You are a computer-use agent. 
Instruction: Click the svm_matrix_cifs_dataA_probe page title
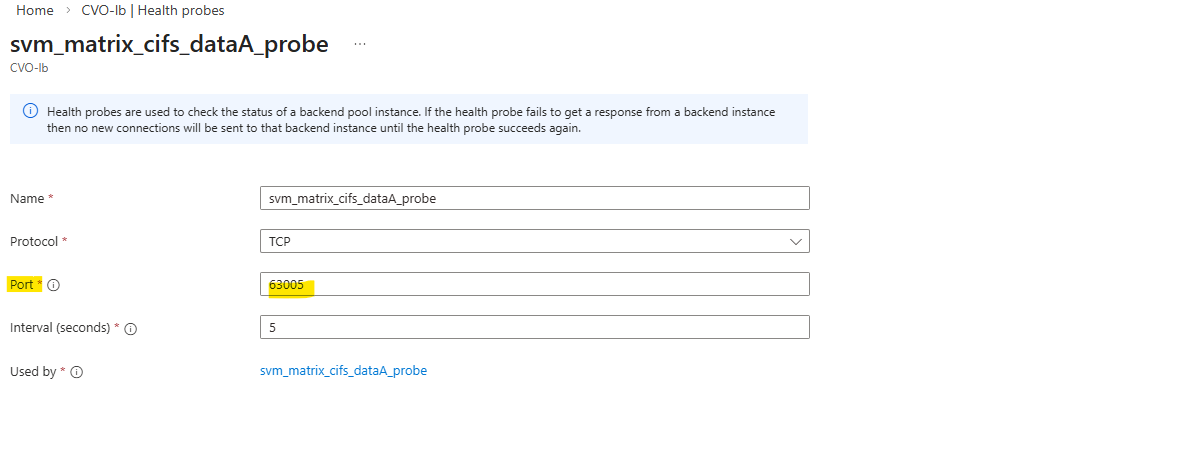(169, 45)
